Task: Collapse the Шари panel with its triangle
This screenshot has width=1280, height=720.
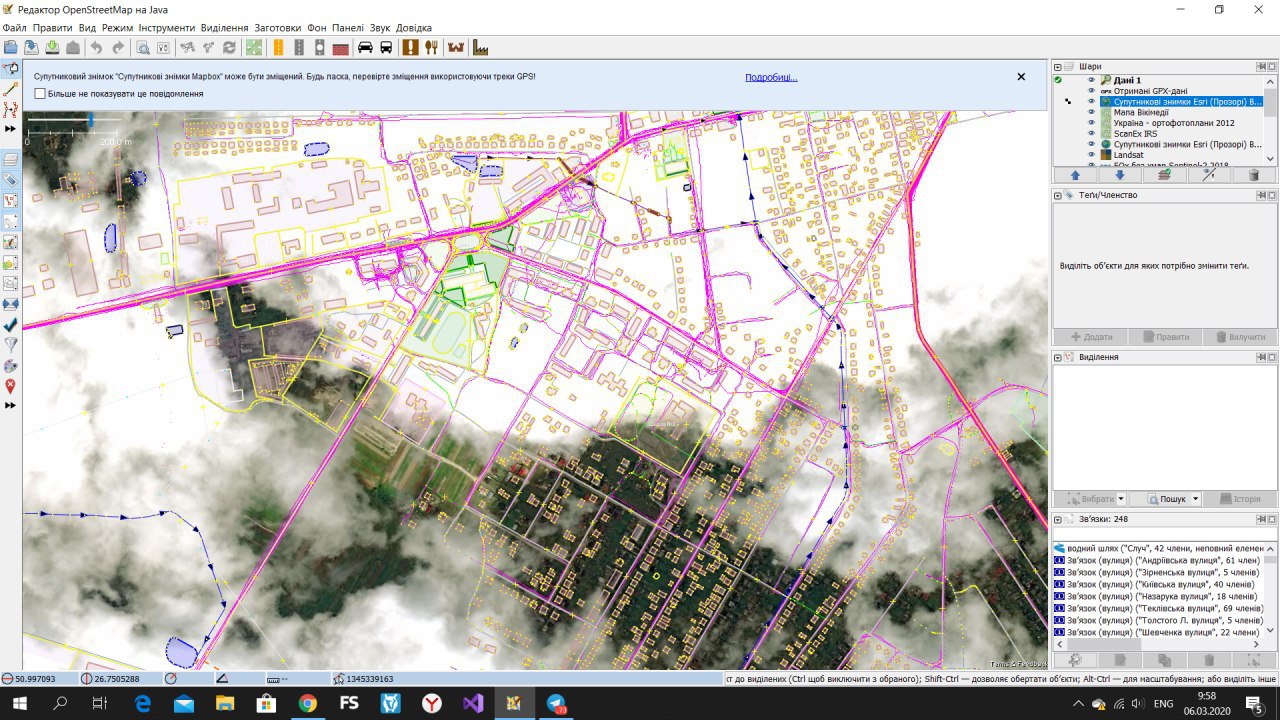Action: point(1058,66)
